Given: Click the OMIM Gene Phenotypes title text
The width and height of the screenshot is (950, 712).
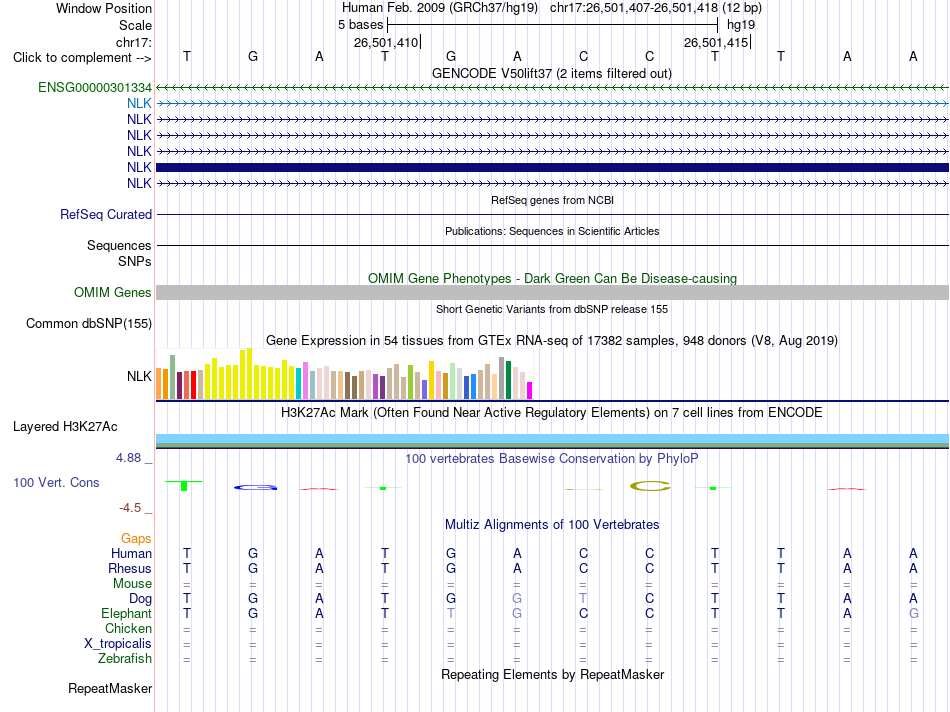Looking at the screenshot, I should tap(553, 278).
